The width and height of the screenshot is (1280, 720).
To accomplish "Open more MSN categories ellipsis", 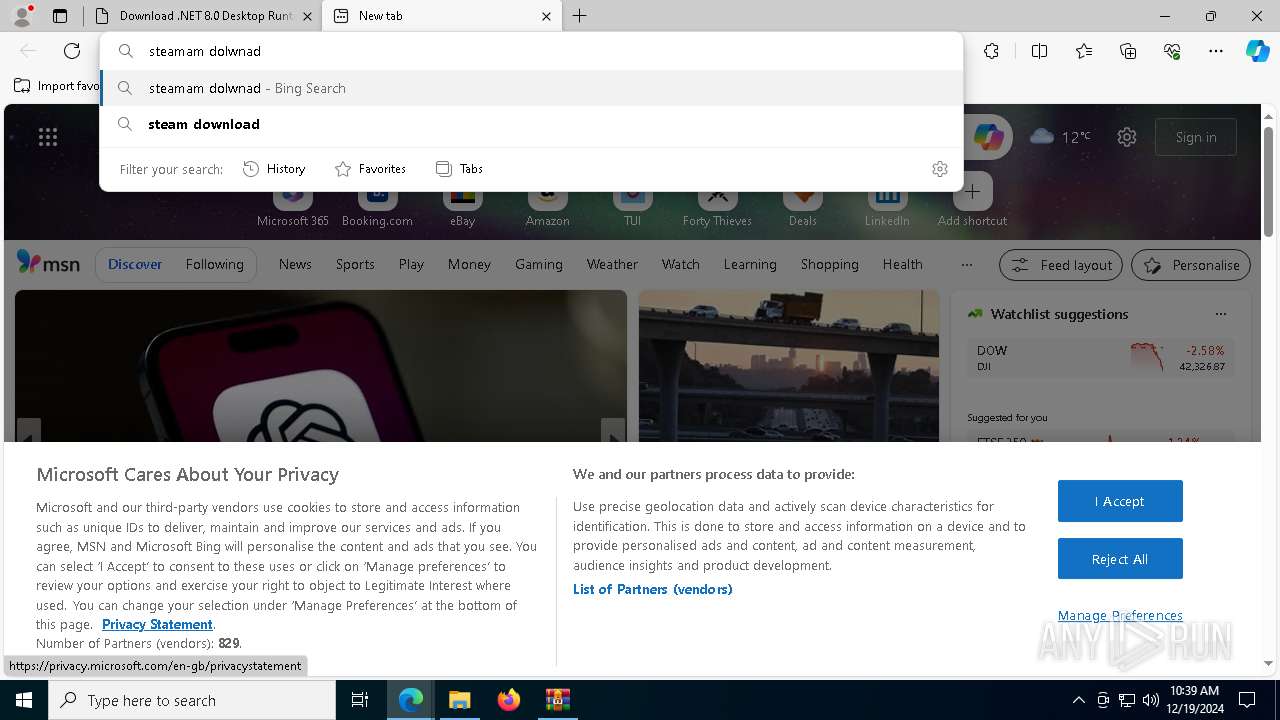I will 966,265.
